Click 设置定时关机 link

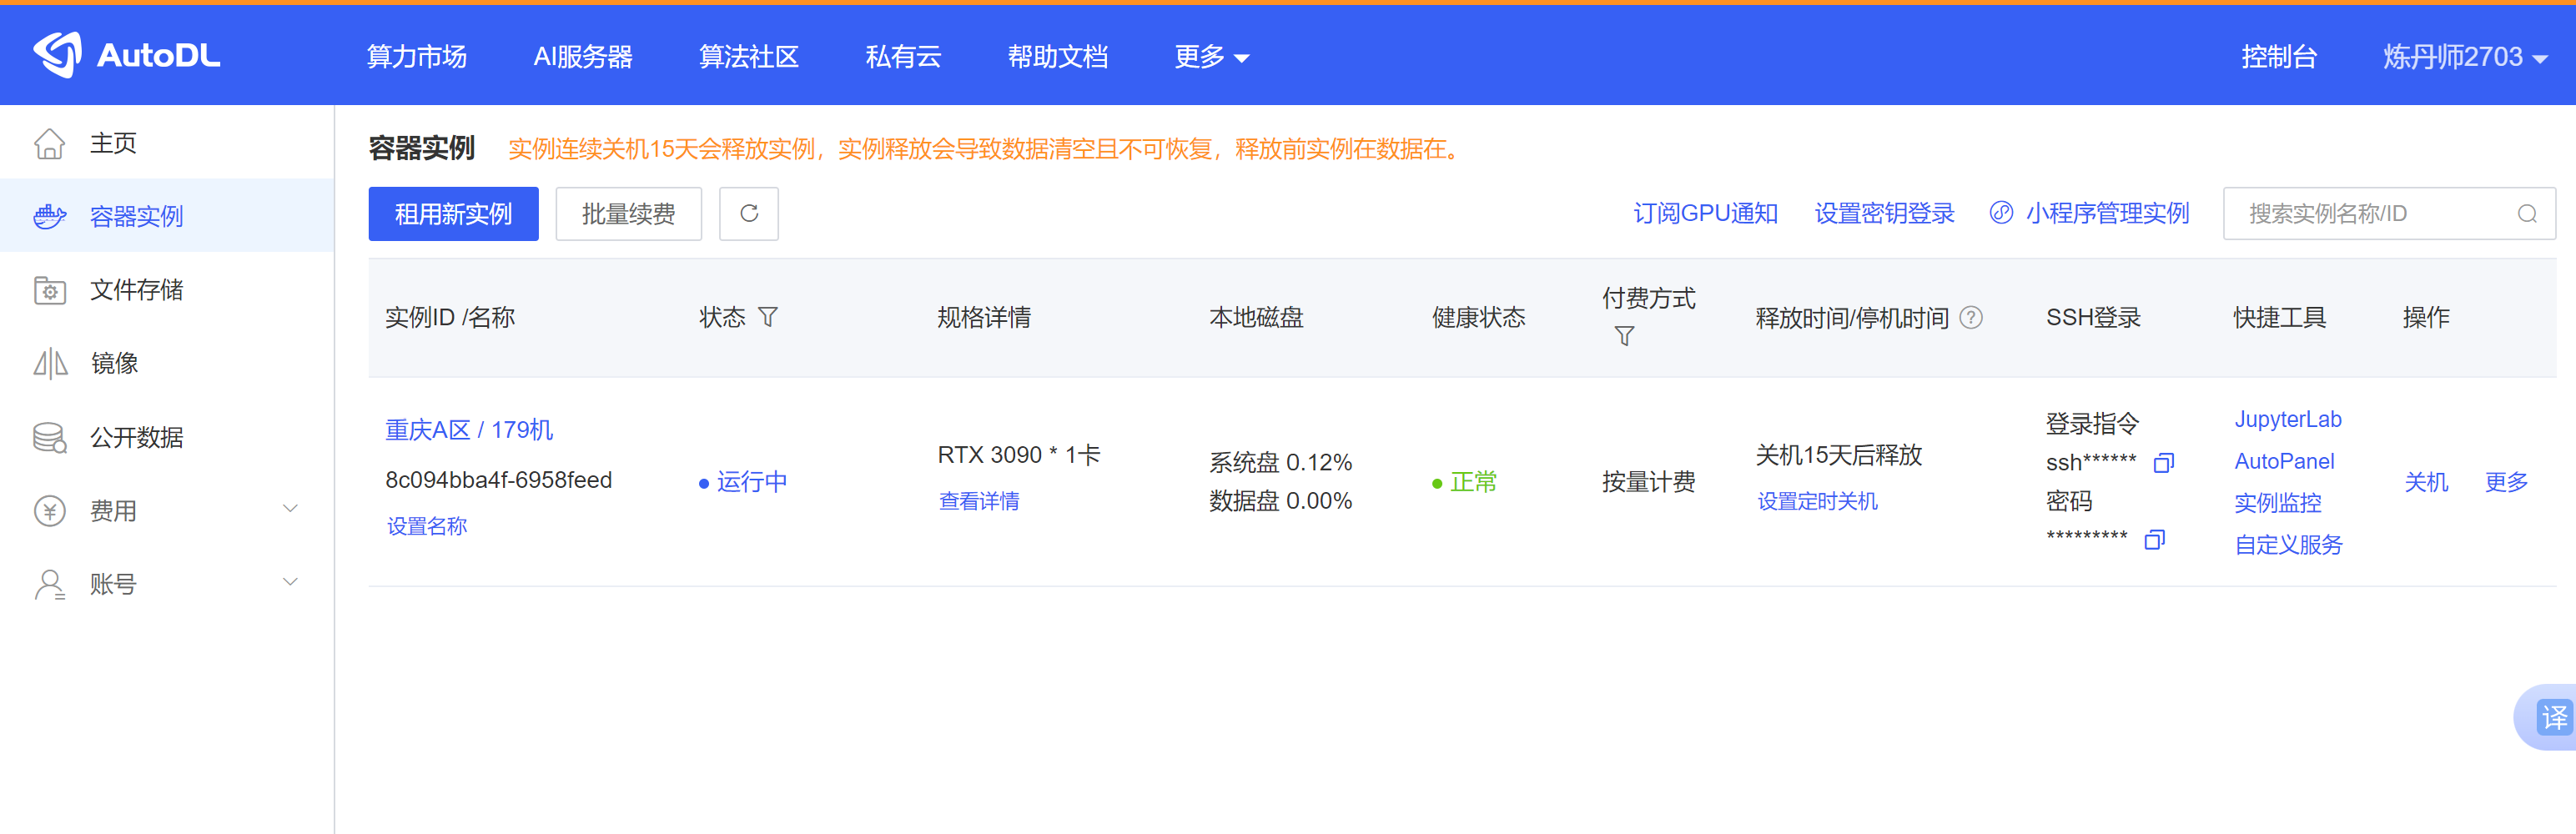[x=1818, y=501]
